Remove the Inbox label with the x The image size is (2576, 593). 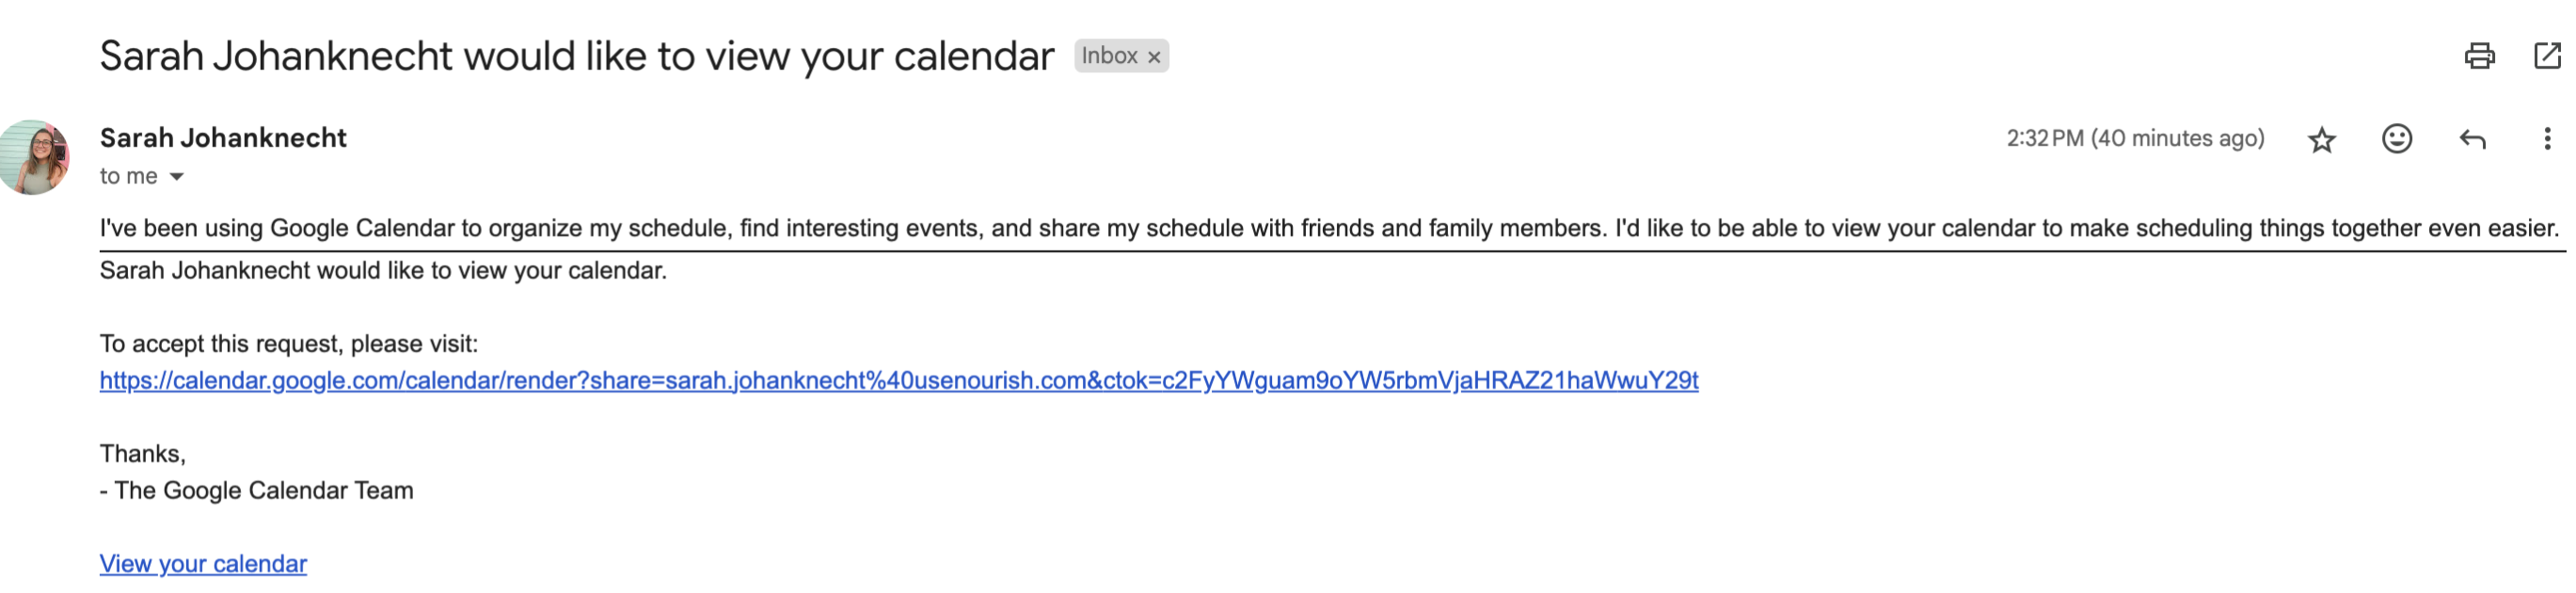(1154, 57)
